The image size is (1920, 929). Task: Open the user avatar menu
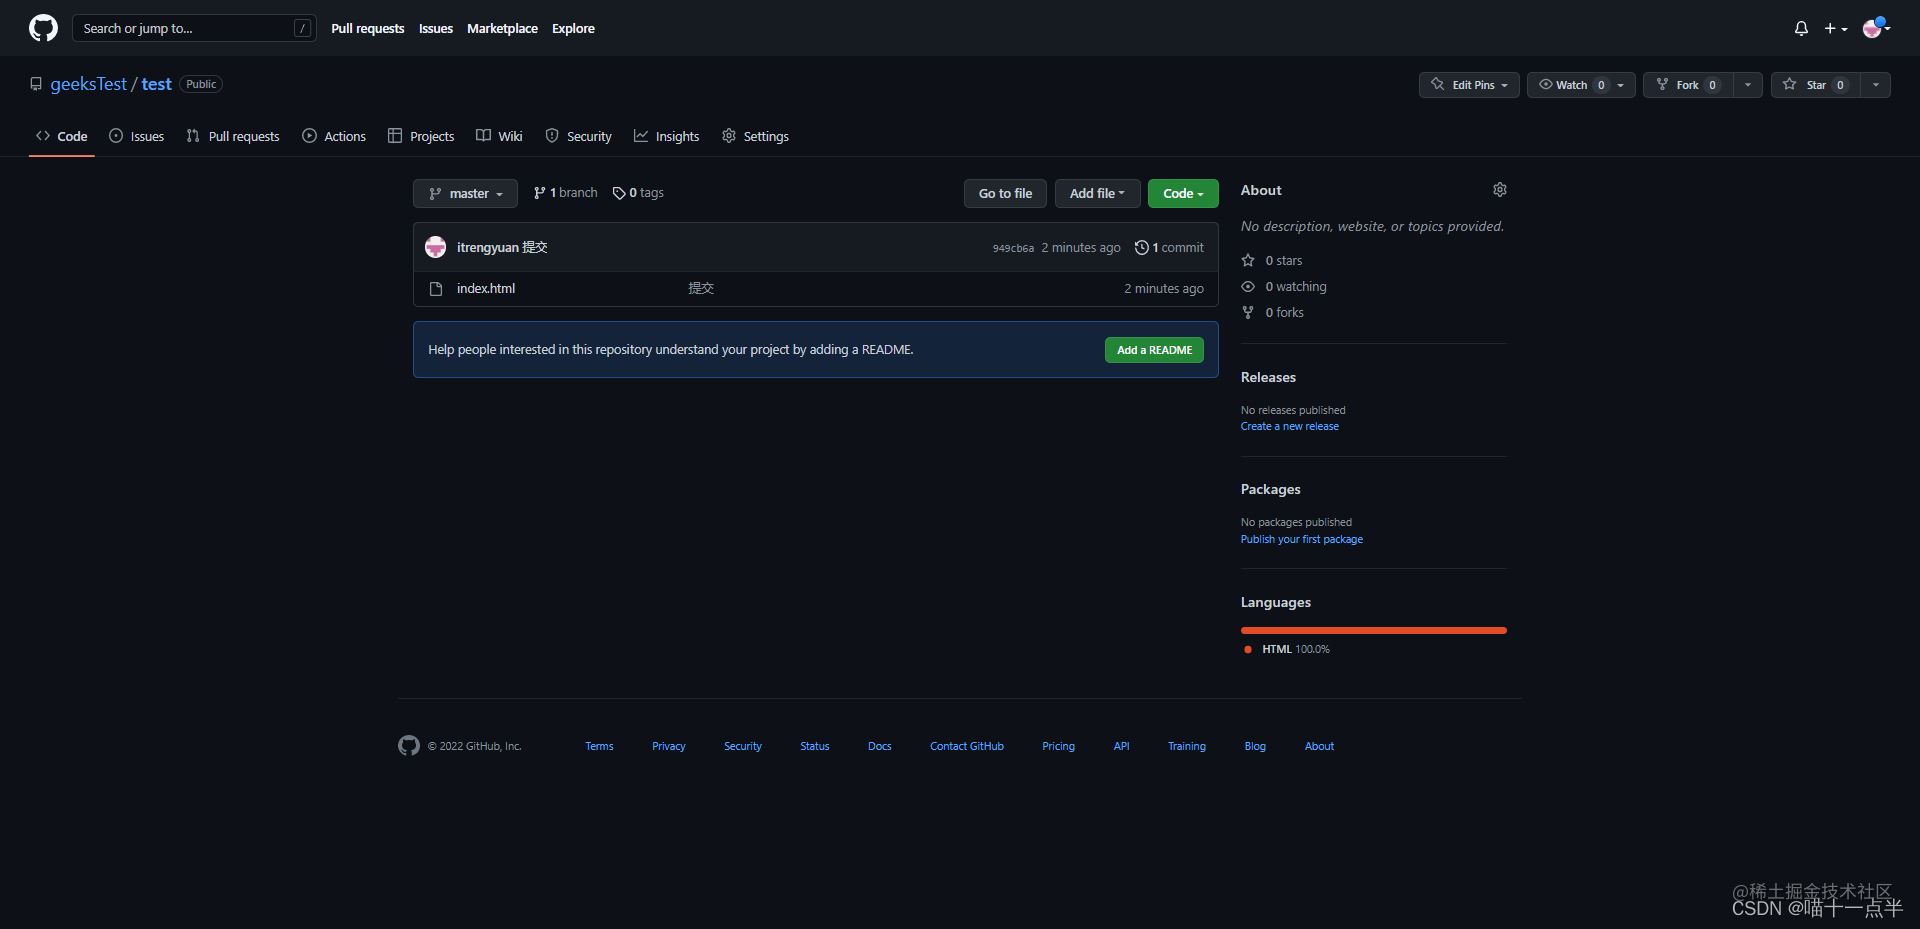pyautogui.click(x=1876, y=28)
